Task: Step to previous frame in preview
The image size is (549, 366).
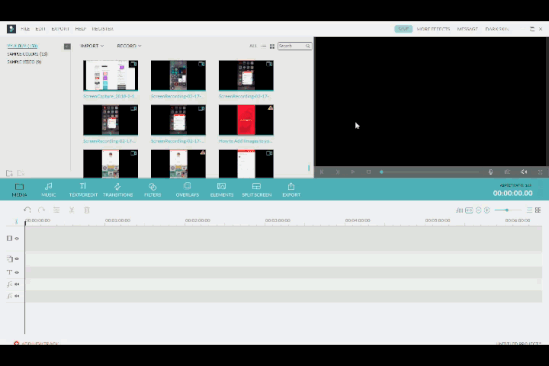Action: [x=322, y=172]
